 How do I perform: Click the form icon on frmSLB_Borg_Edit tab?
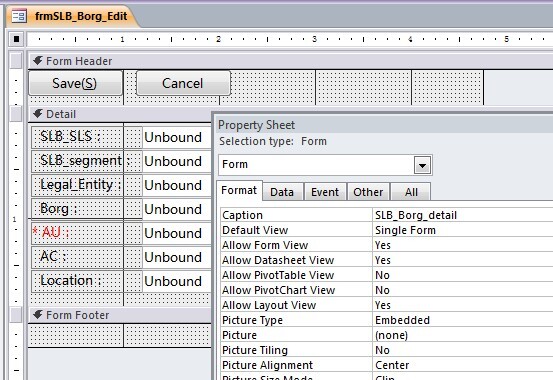pos(19,16)
